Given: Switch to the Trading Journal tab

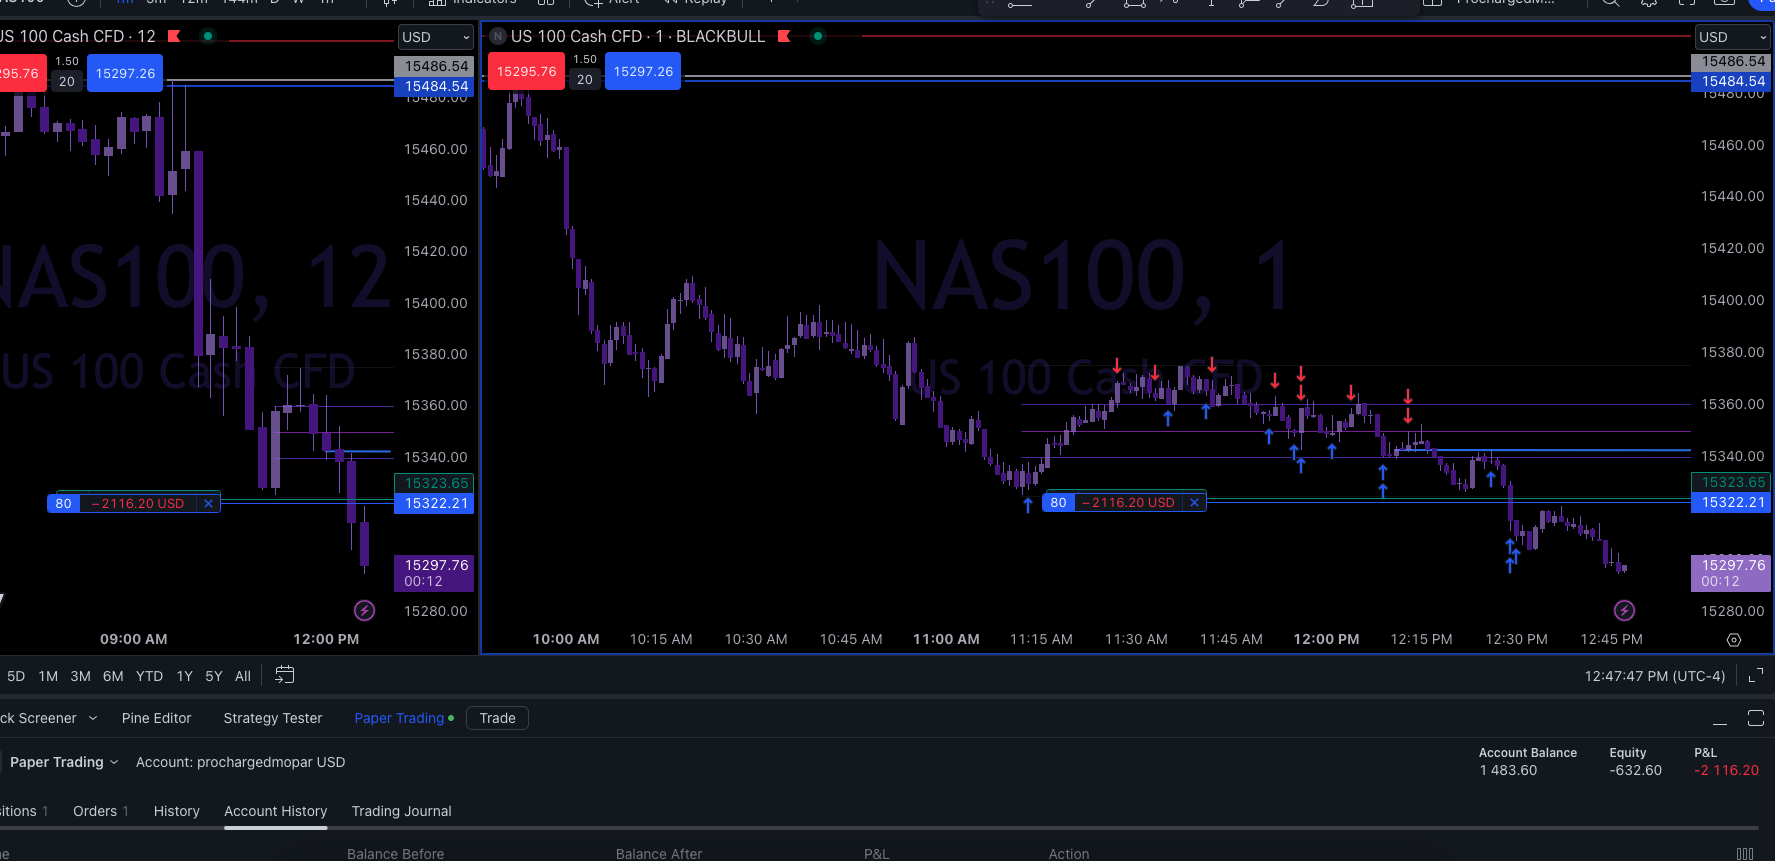Looking at the screenshot, I should [x=402, y=811].
